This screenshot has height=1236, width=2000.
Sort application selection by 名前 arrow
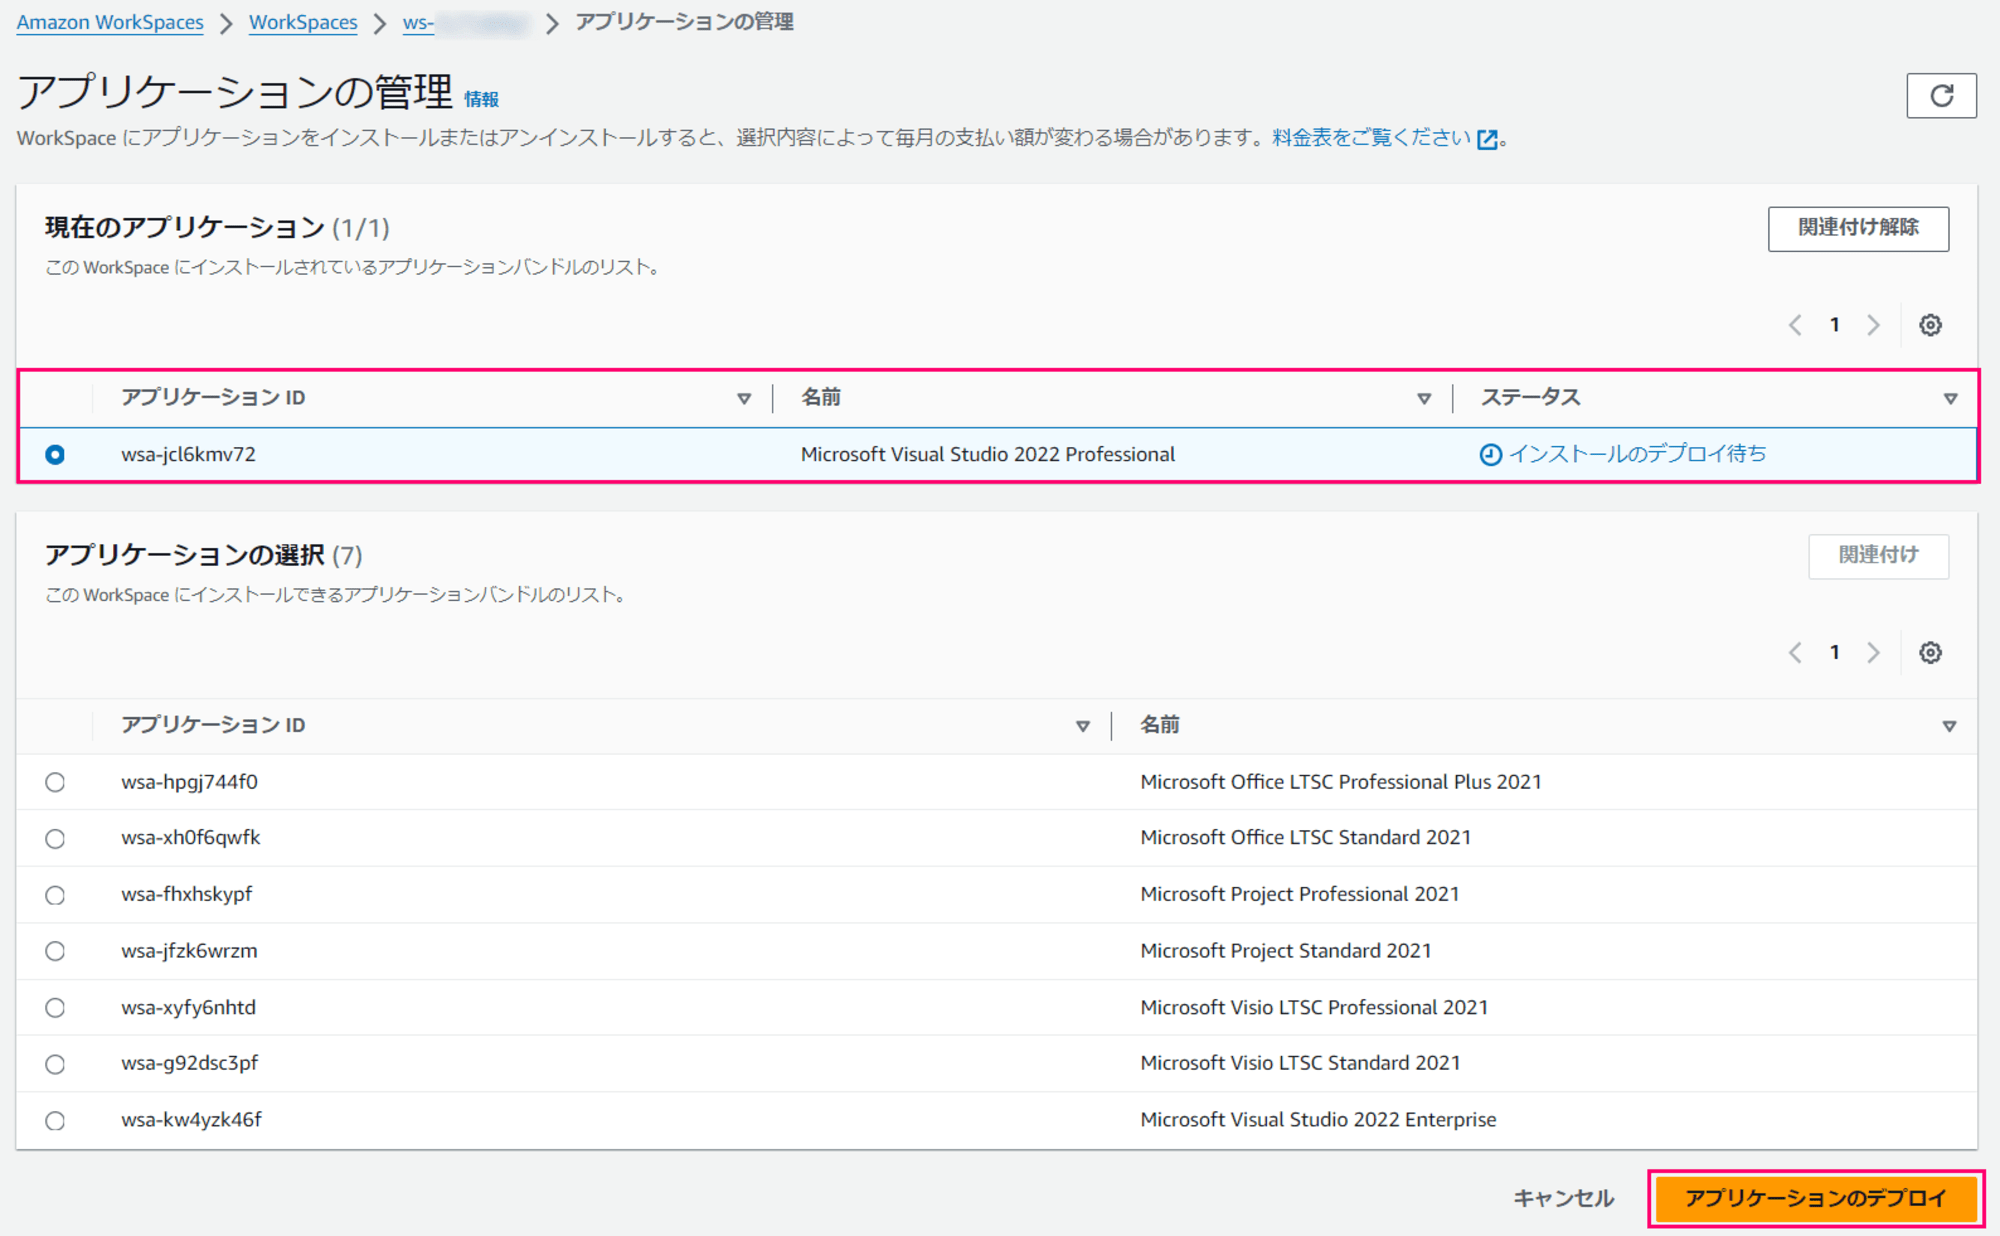pyautogui.click(x=1949, y=726)
